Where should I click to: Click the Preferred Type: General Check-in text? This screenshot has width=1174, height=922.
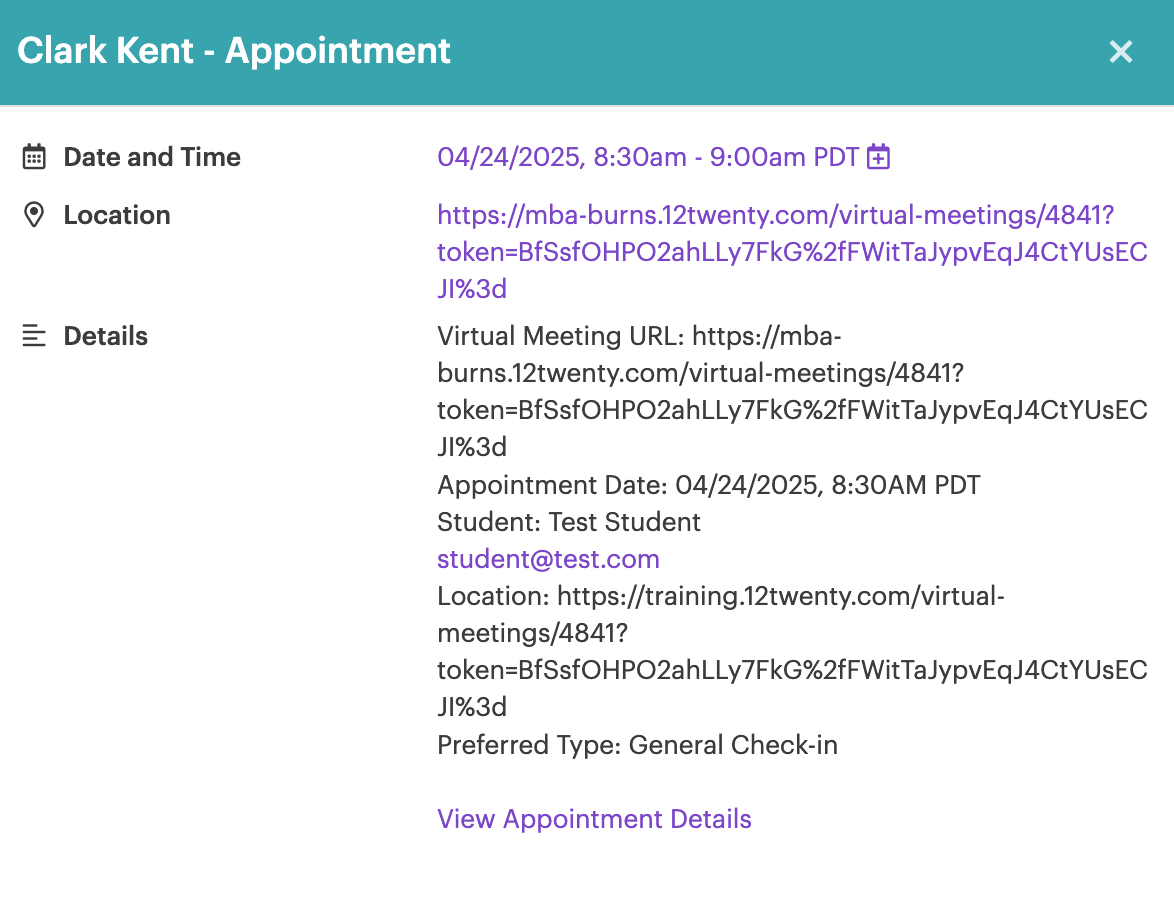tap(637, 745)
